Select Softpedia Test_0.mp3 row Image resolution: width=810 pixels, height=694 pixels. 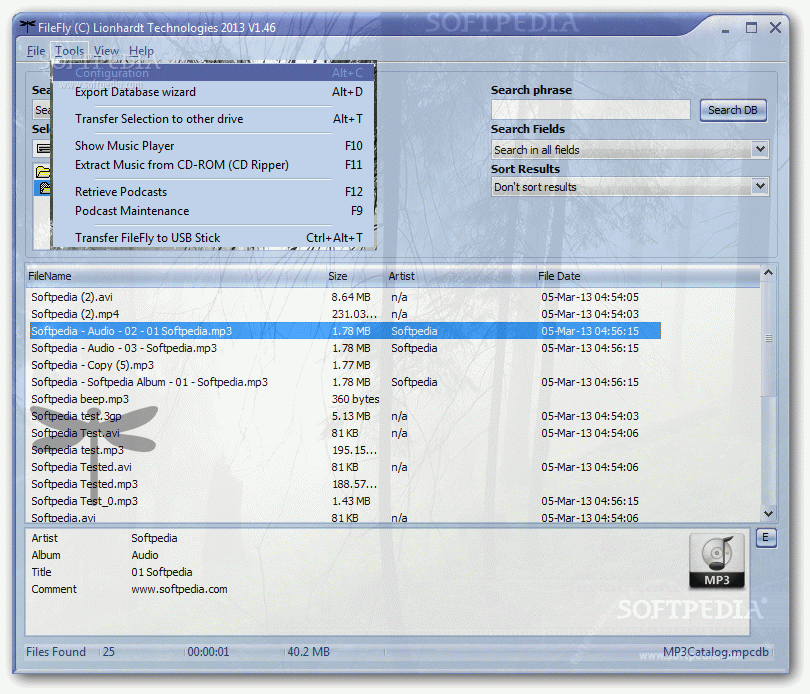coord(345,502)
